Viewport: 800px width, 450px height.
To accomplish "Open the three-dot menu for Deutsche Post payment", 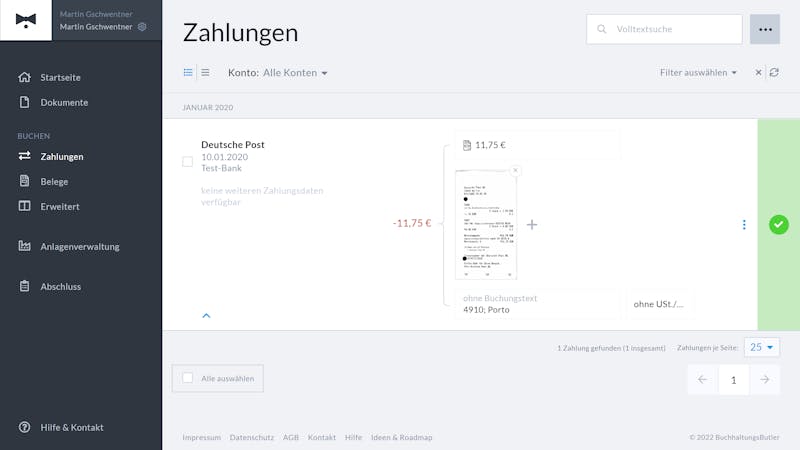I will pos(744,224).
